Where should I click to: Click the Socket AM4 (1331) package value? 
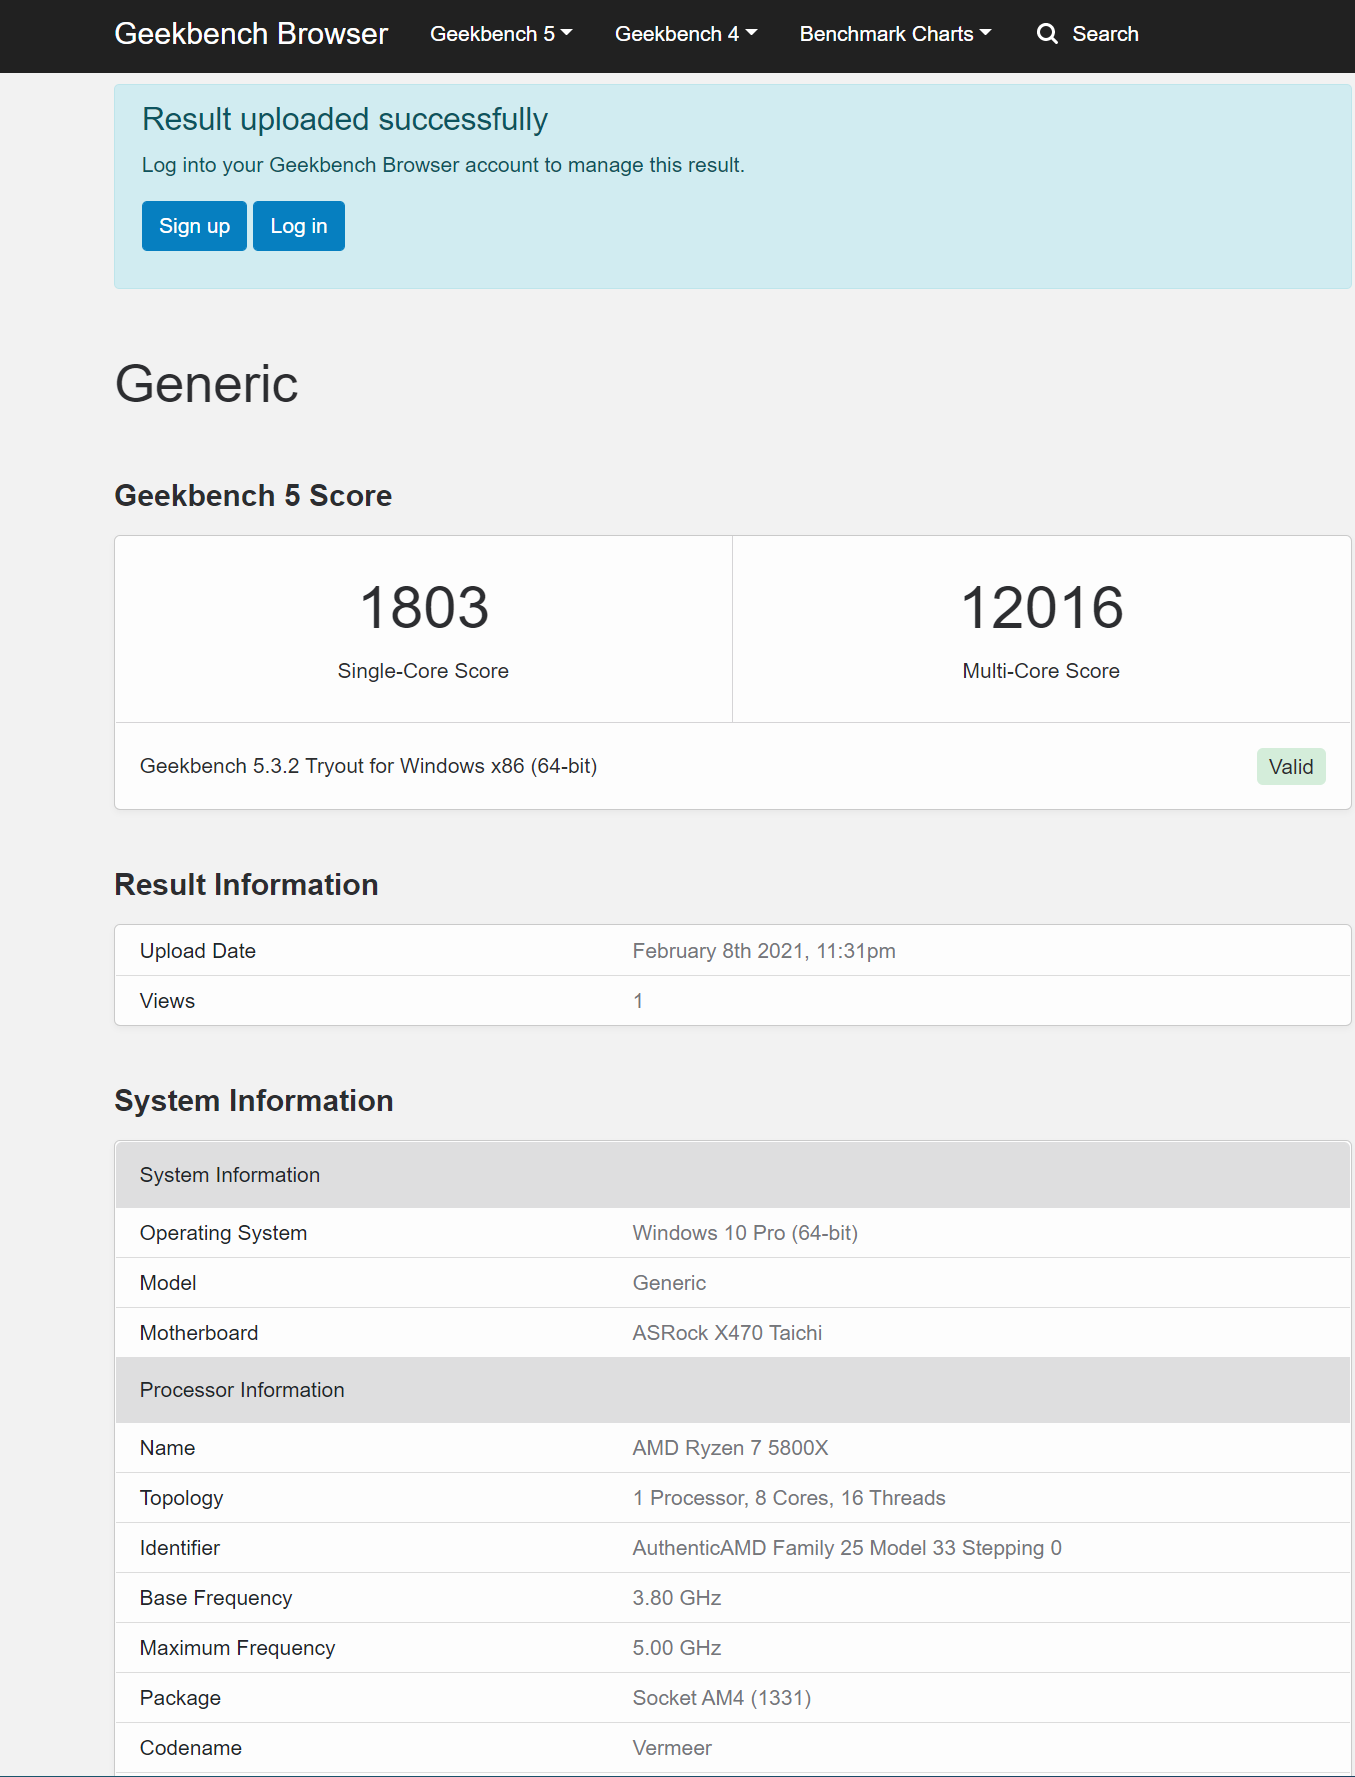[x=721, y=1698]
